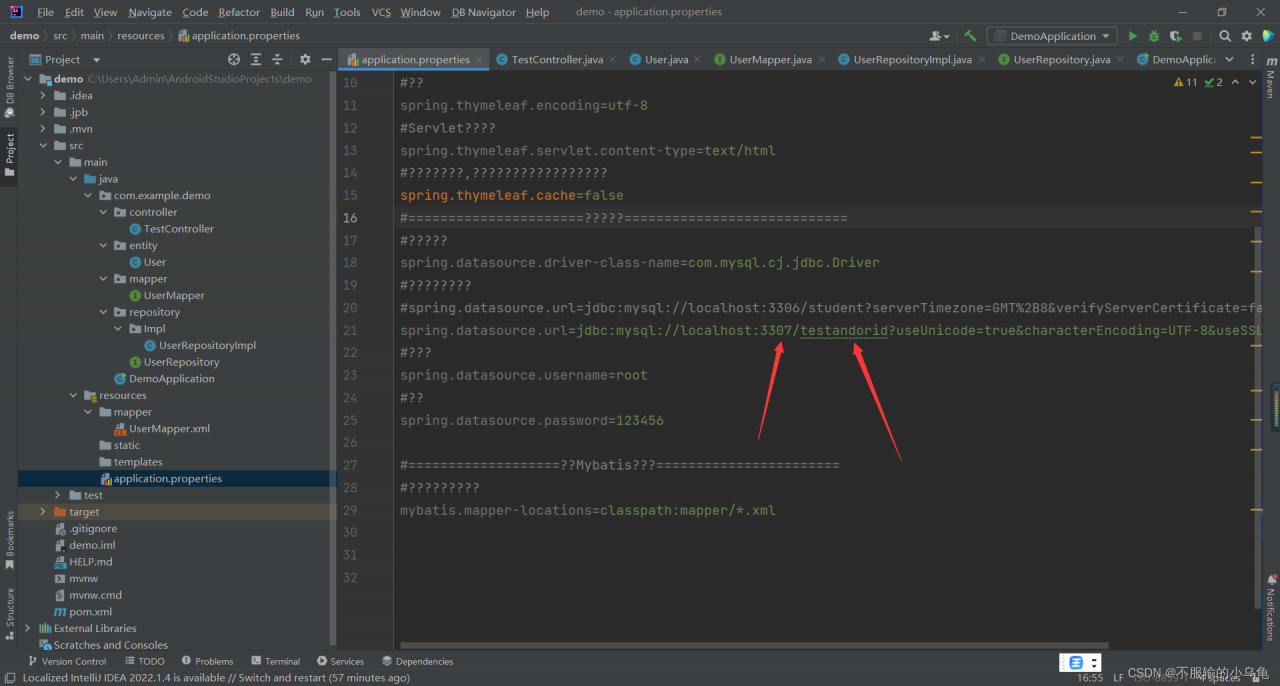Open Project panel options gear
1280x686 pixels.
[x=305, y=60]
